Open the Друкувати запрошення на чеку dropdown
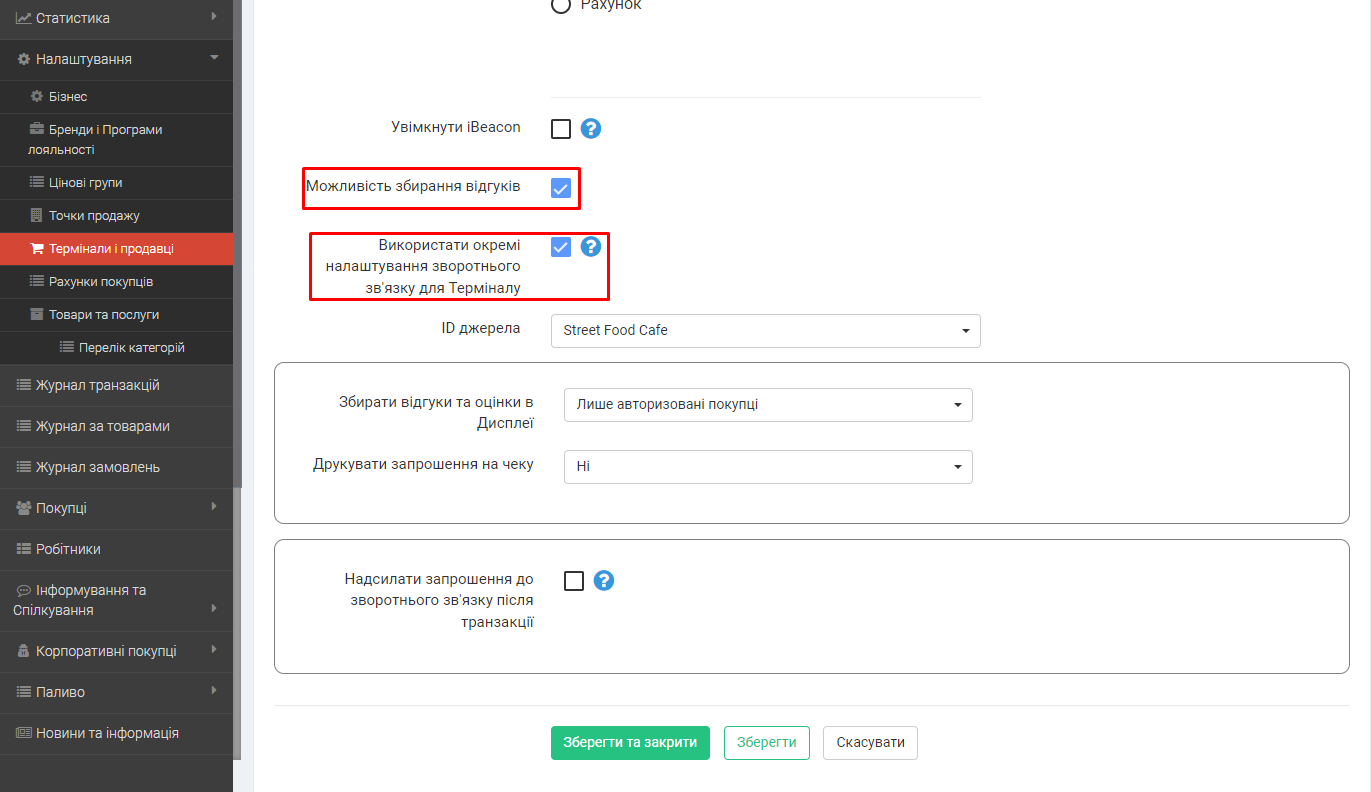 (768, 467)
